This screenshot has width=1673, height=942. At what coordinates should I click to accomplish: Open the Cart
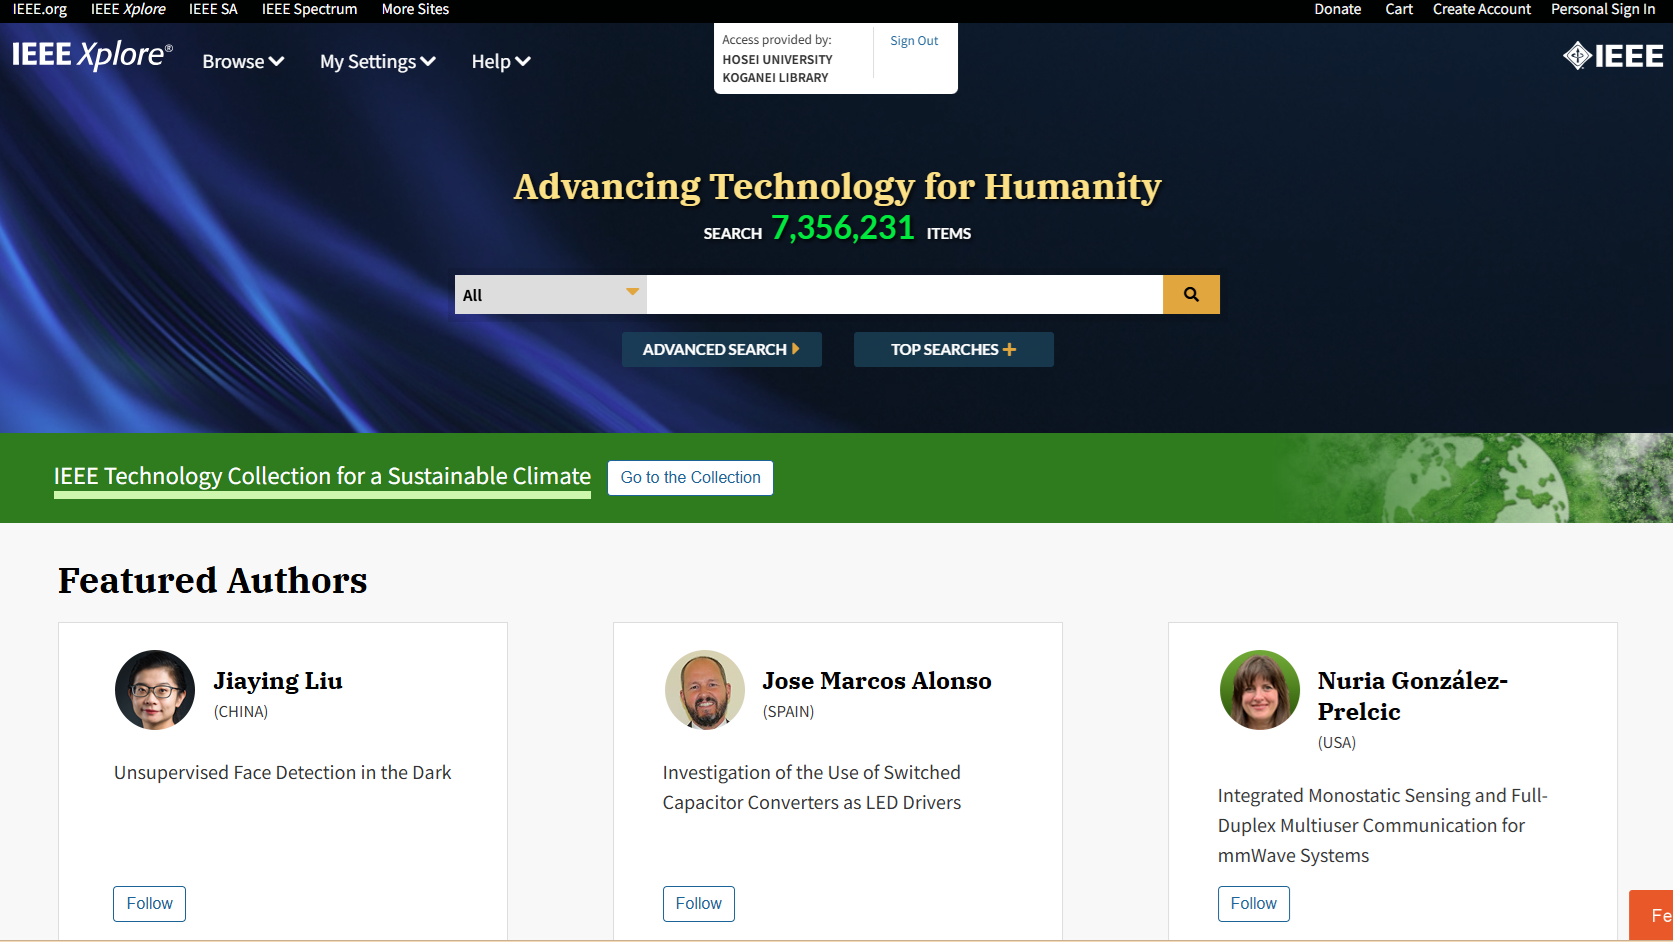click(x=1399, y=9)
